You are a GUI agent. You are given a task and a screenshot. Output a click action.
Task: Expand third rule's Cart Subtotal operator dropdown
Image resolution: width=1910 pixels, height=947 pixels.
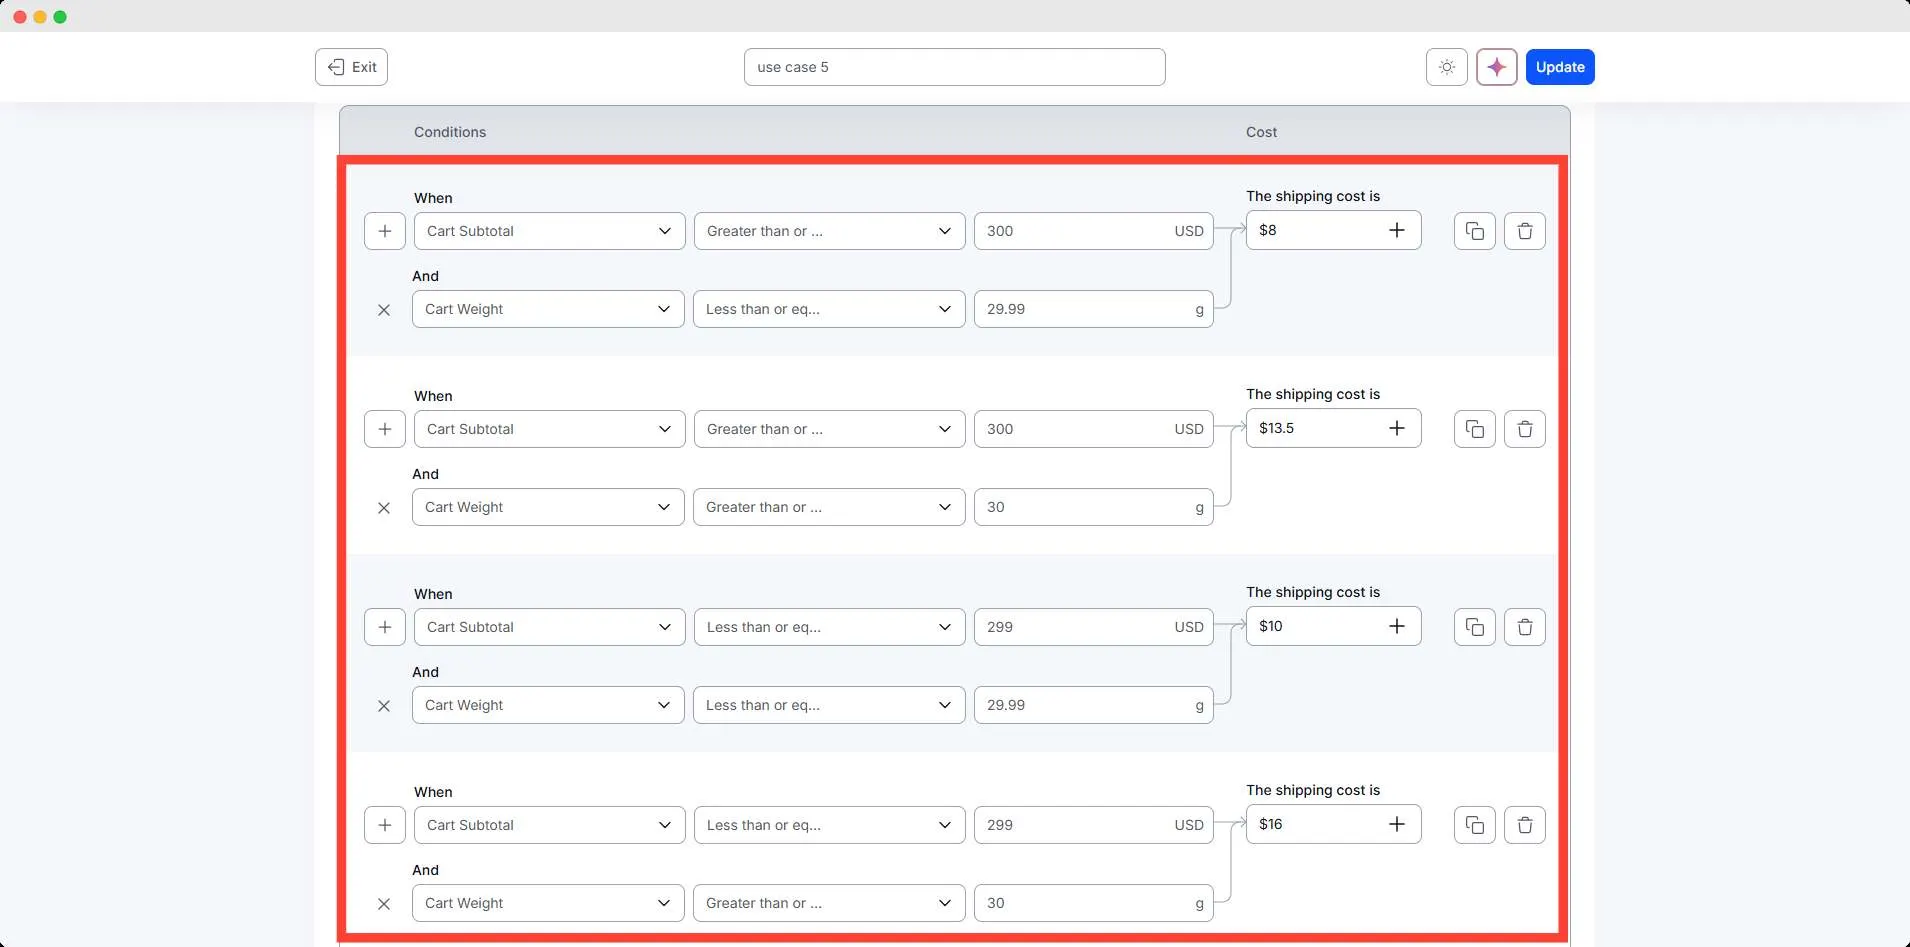829,627
